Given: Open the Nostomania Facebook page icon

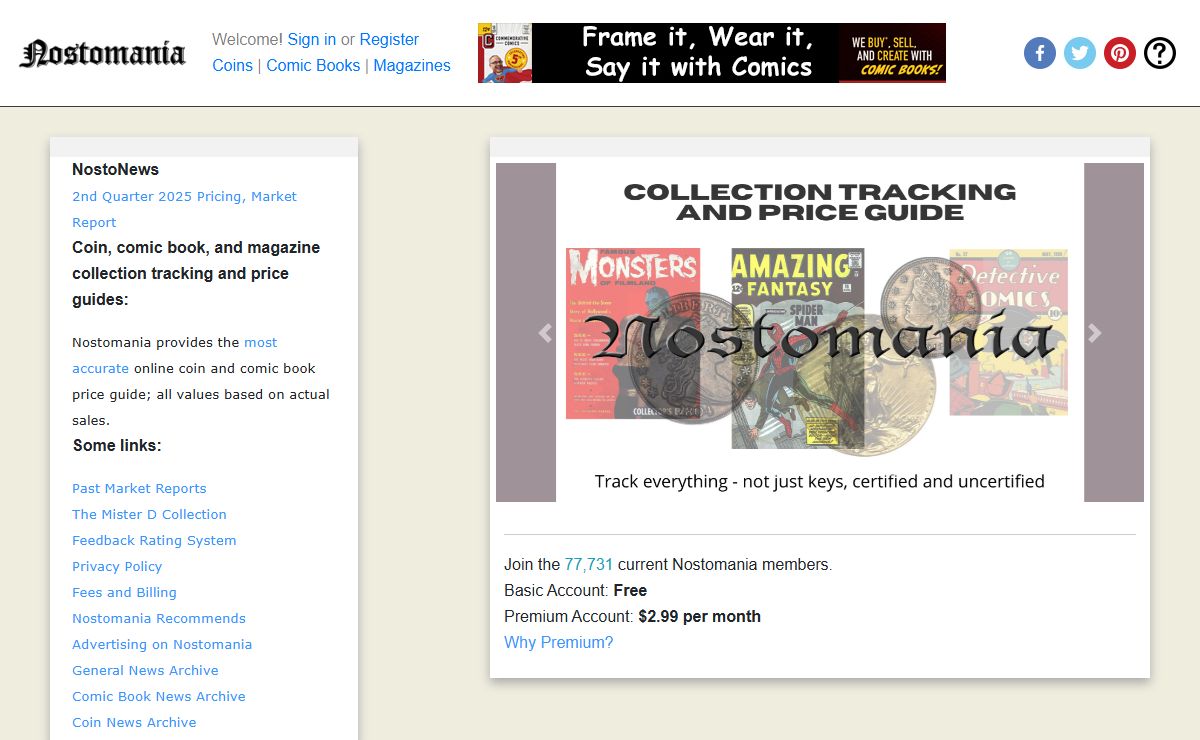Looking at the screenshot, I should point(1040,53).
